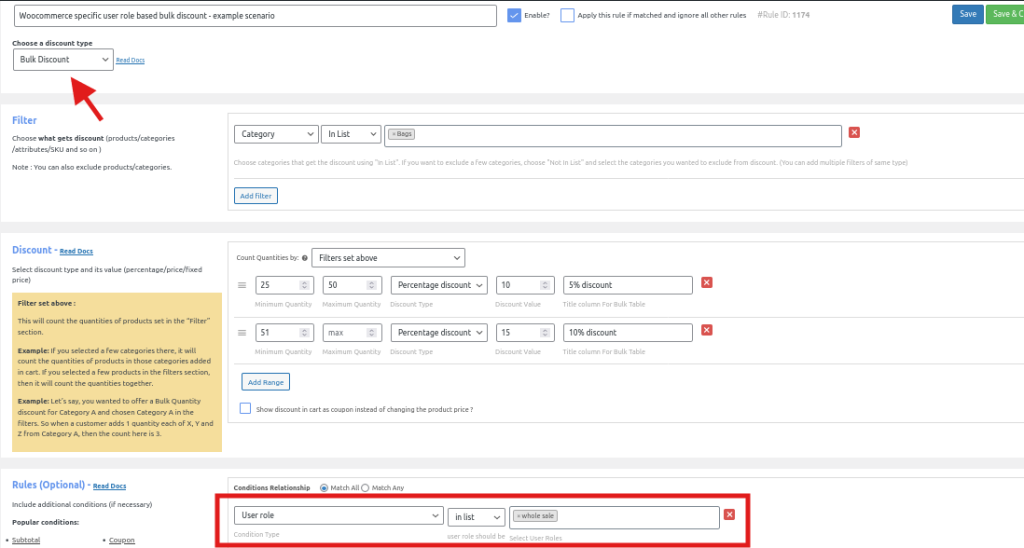Viewport: 1024px width, 548px height.
Task: Click the Subtotal popular condition link
Action: click(x=26, y=540)
